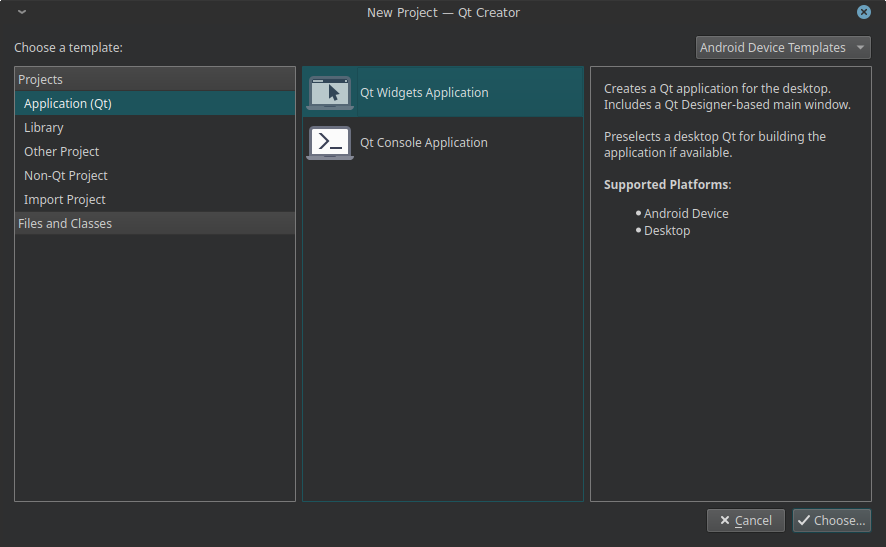Pick the Non-Qt Project category
The width and height of the screenshot is (886, 547).
(x=155, y=176)
